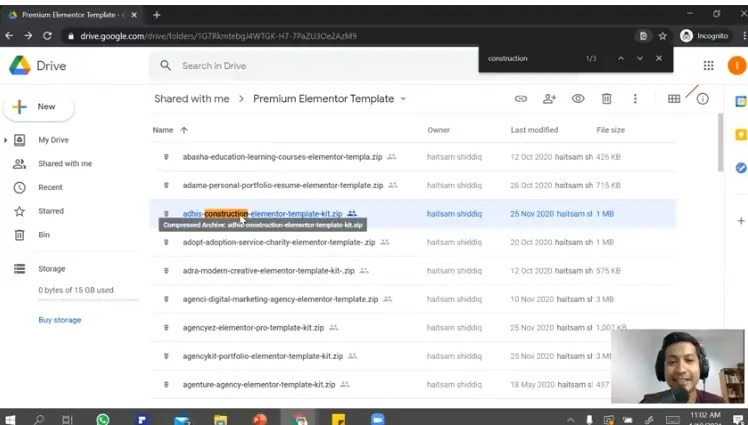Open the orange account avatar

(737, 65)
